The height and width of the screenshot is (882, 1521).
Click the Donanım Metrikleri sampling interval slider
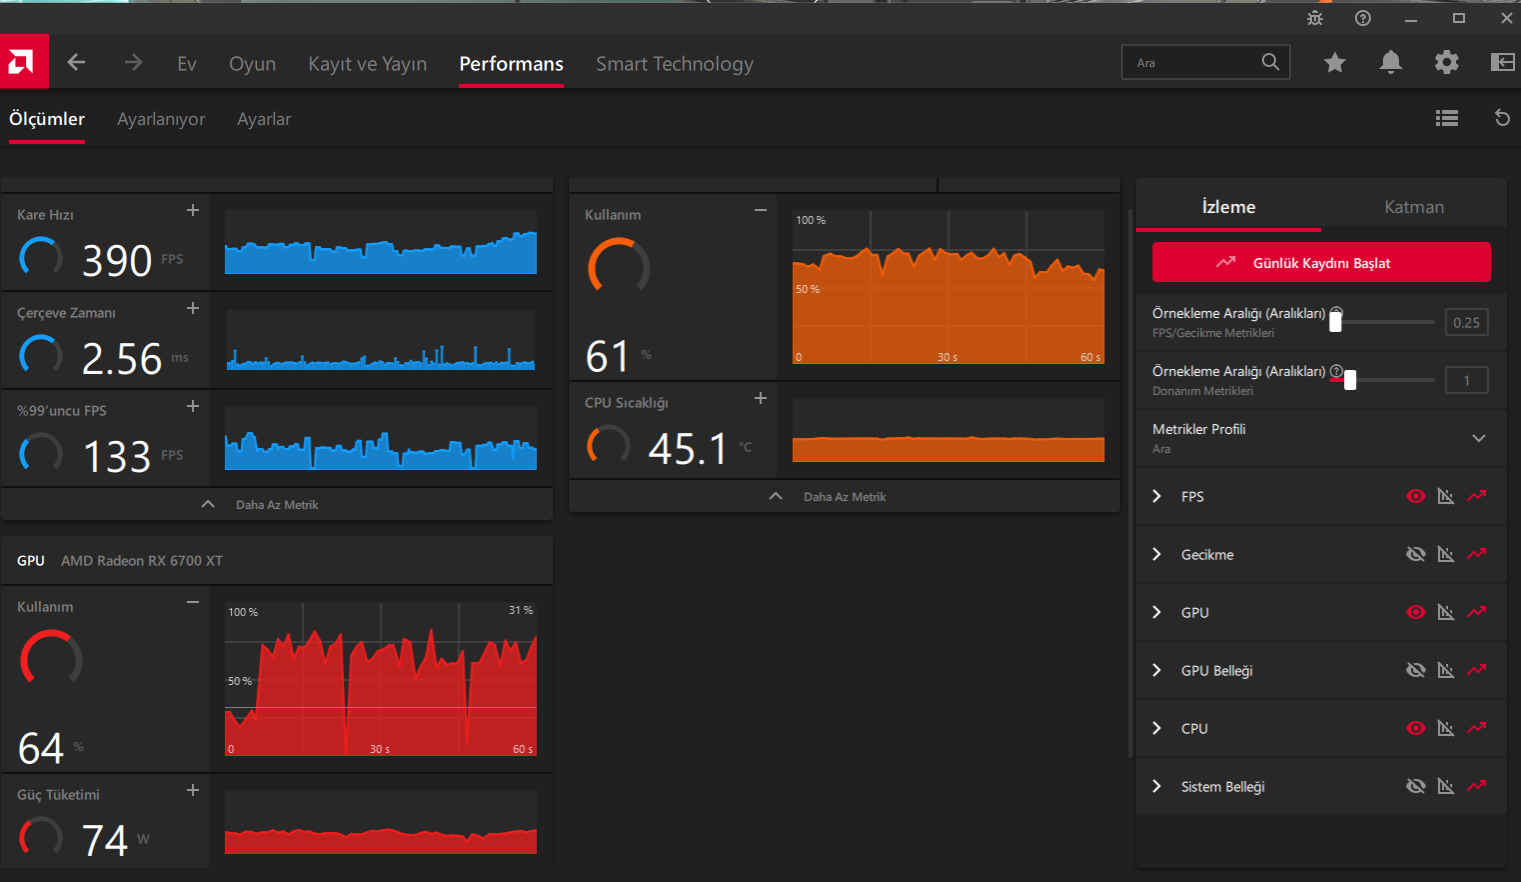pos(1382,380)
